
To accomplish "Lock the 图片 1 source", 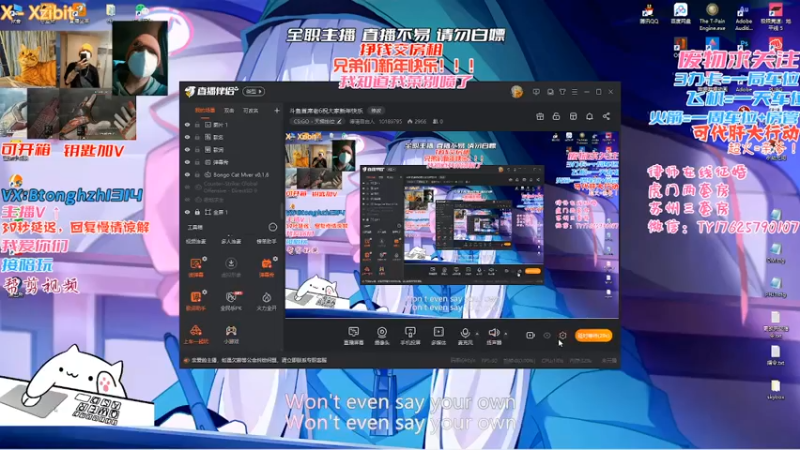I will [x=197, y=124].
